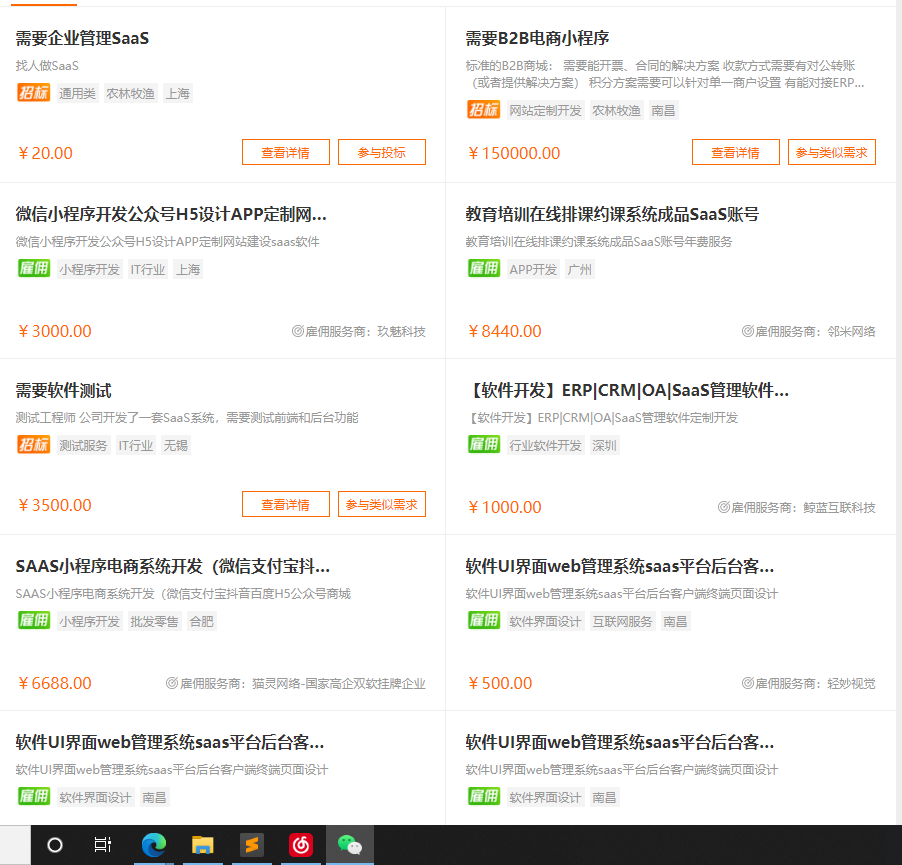Open 教育培训在线排课约课系统成品SaaS账号 title
The width and height of the screenshot is (902, 865).
(612, 215)
